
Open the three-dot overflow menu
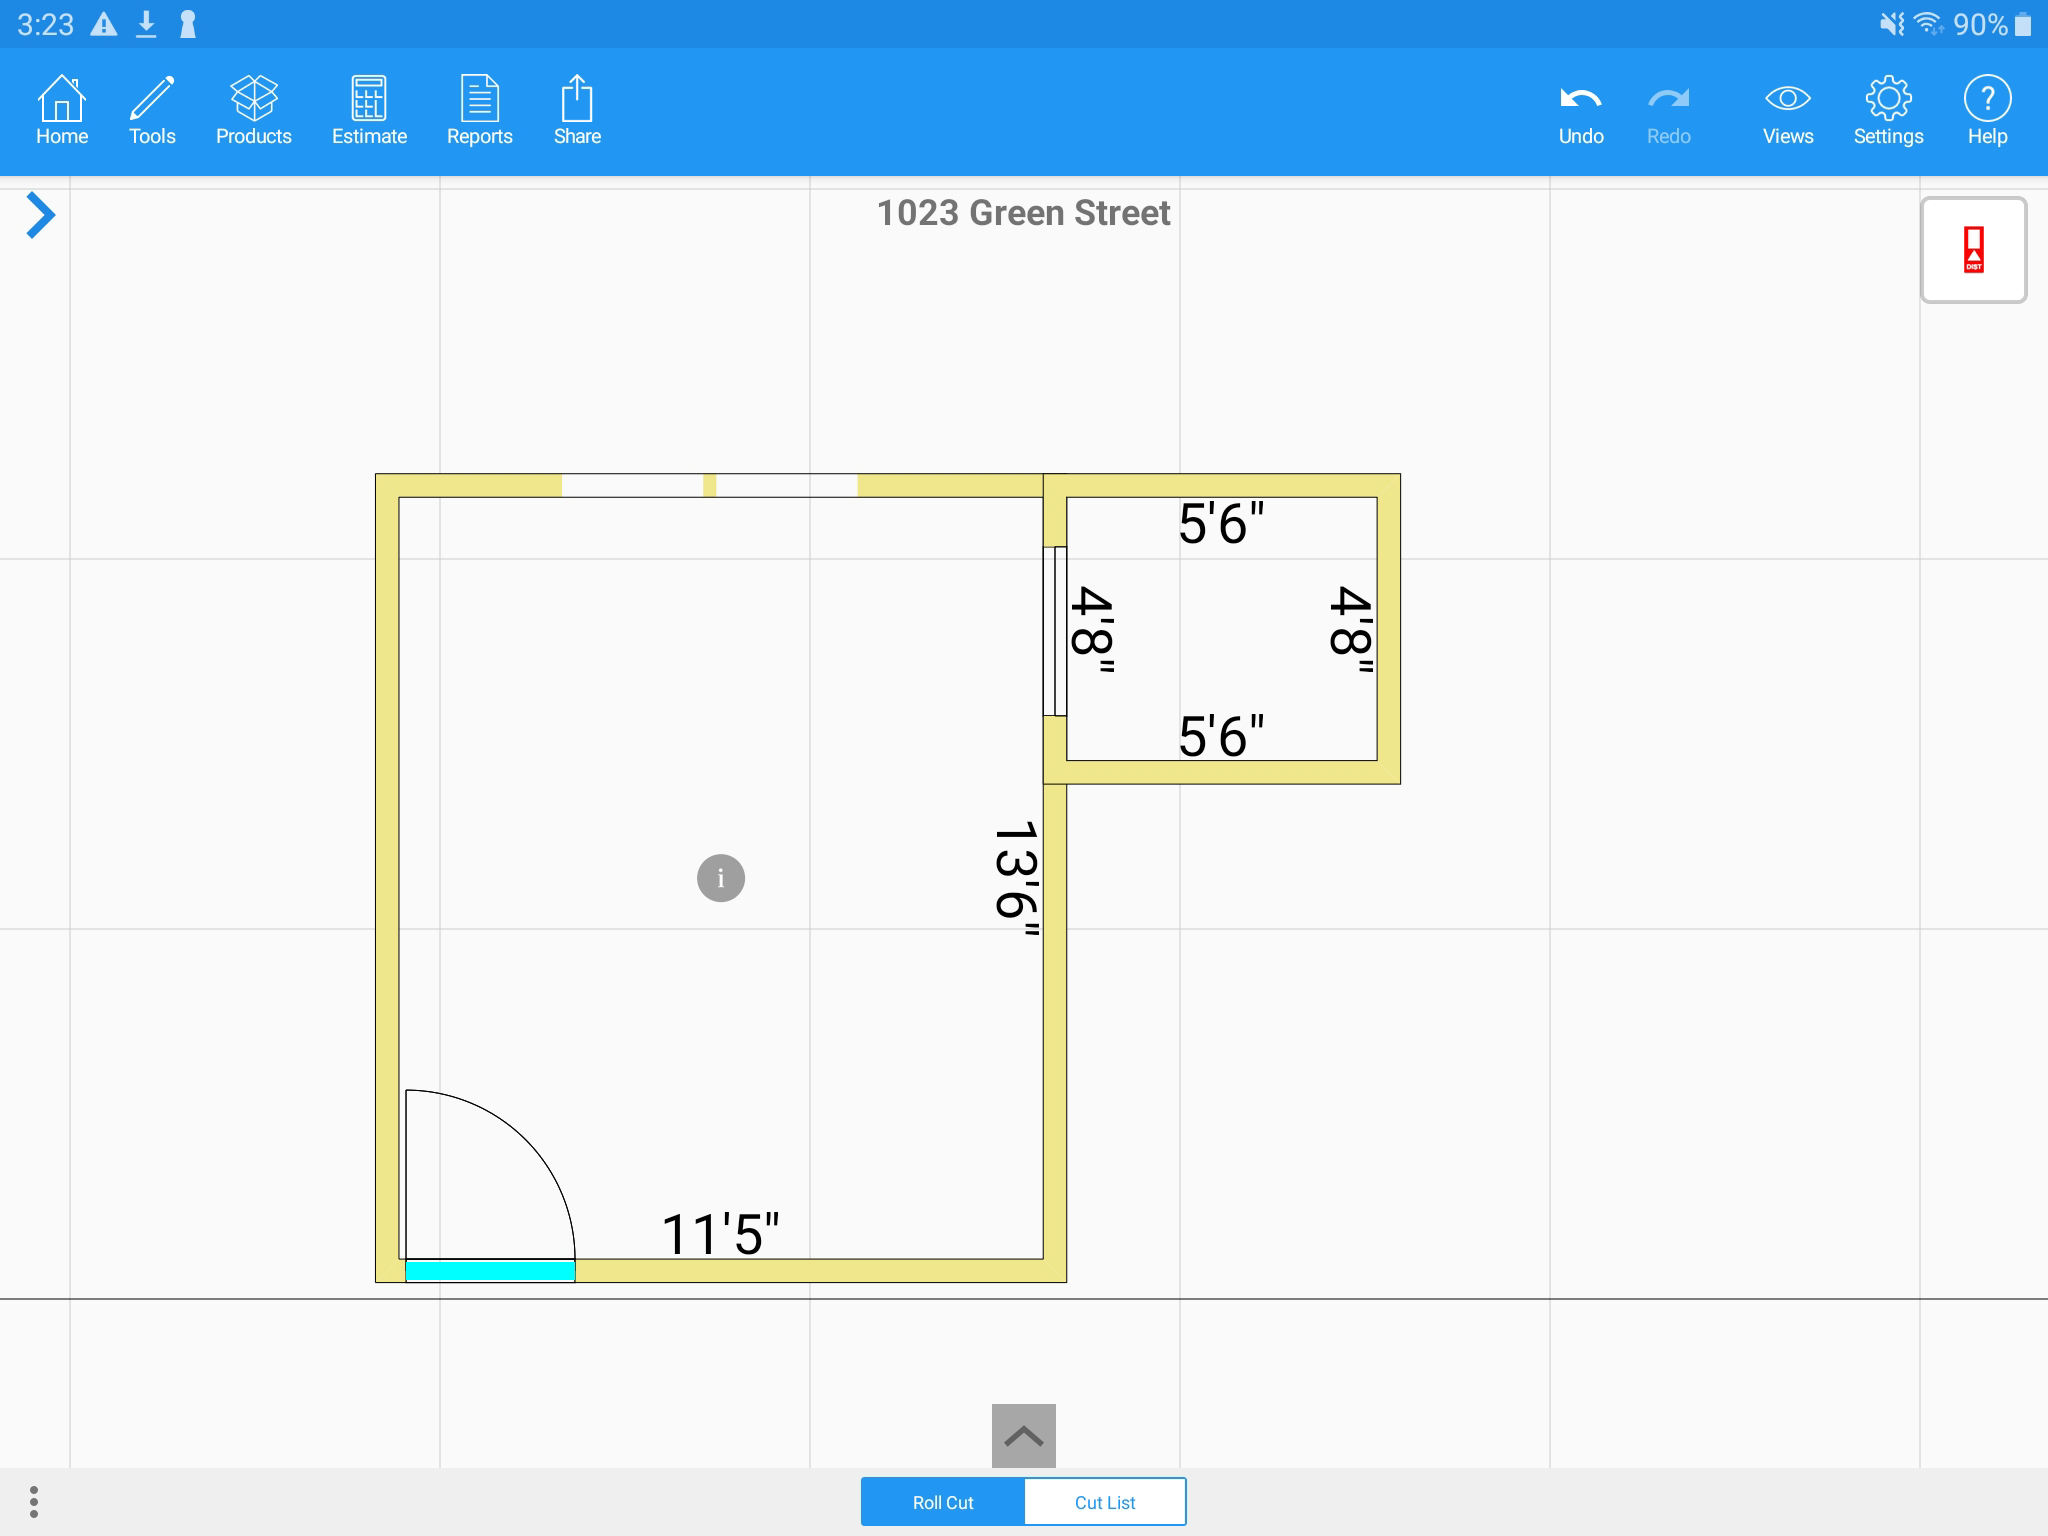click(34, 1501)
